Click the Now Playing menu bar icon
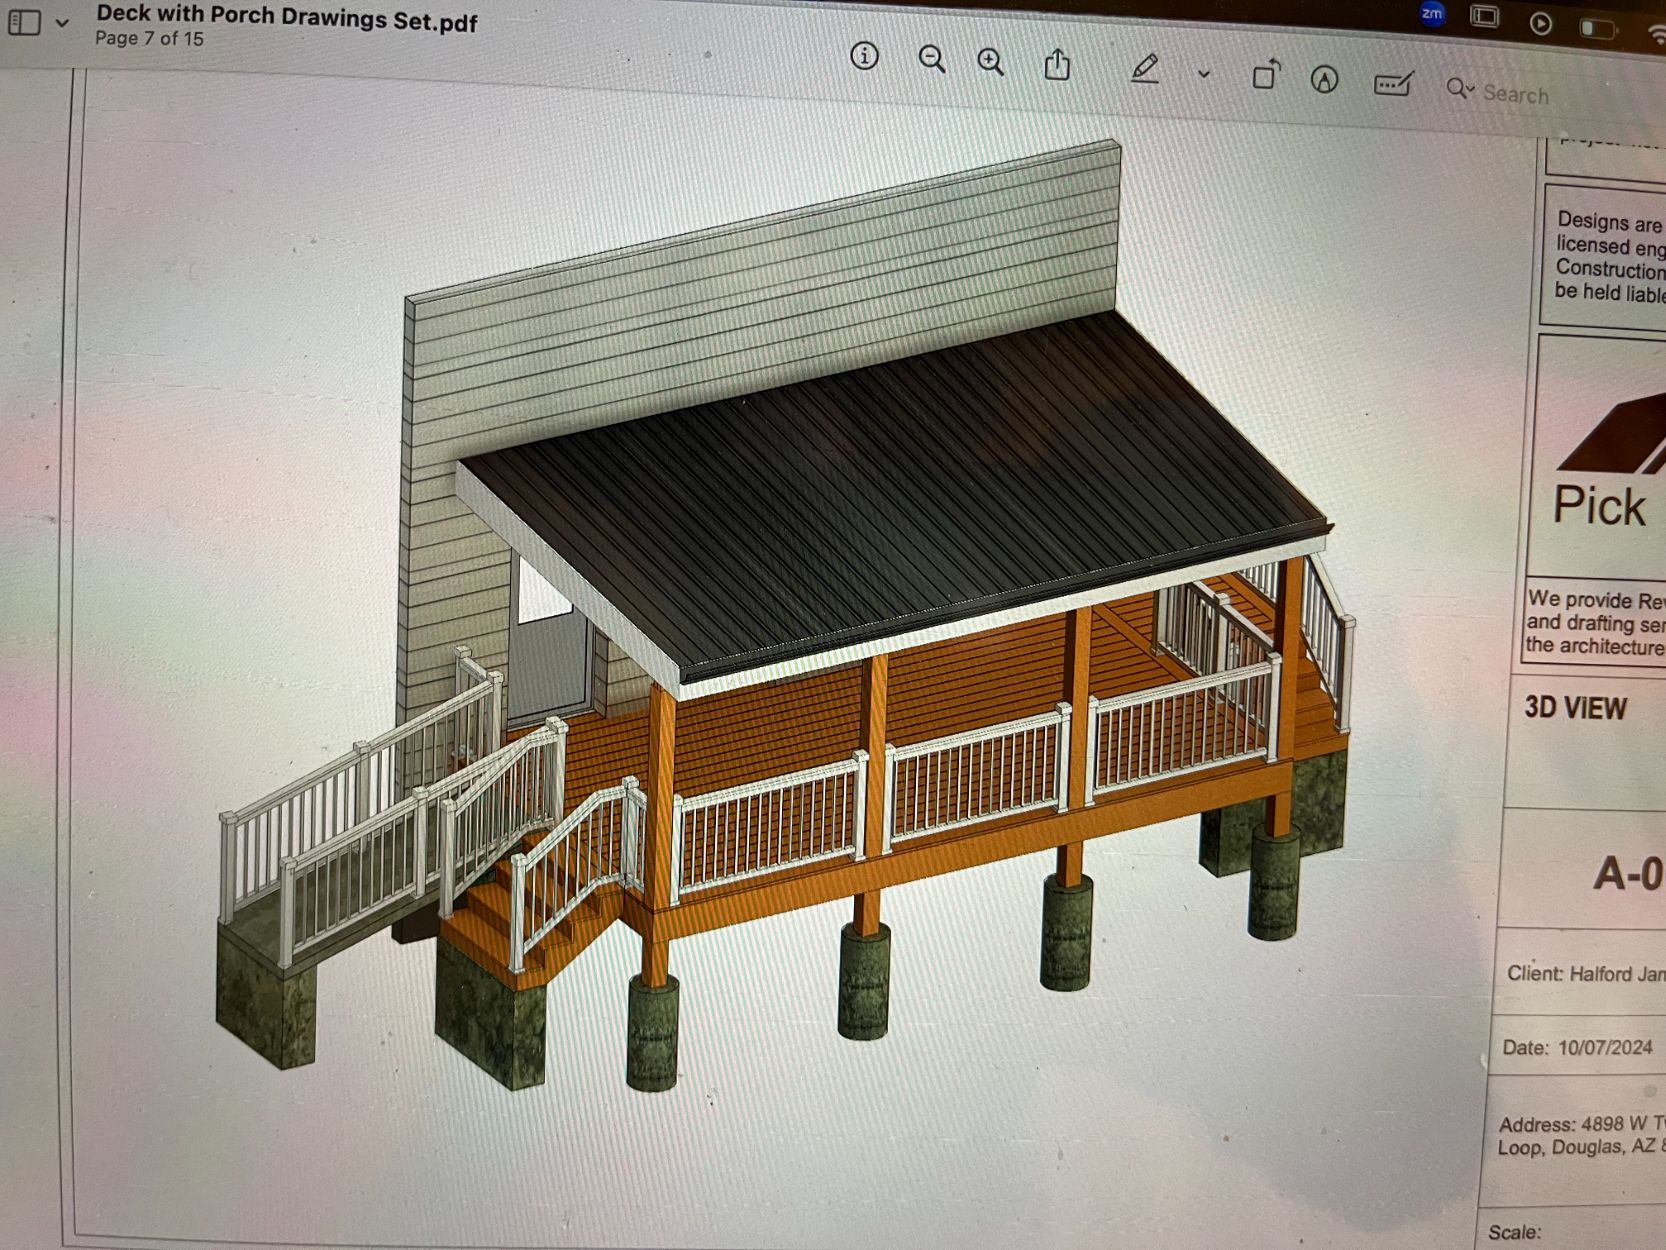The height and width of the screenshot is (1250, 1666). [x=1540, y=23]
